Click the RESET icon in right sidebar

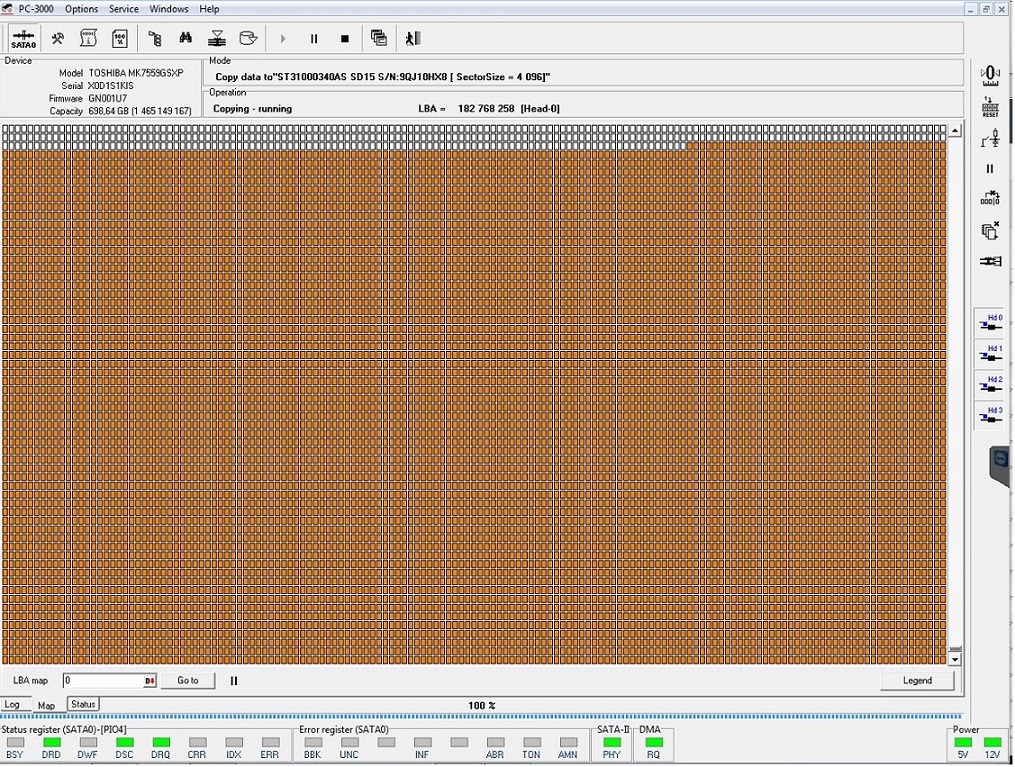[x=990, y=109]
